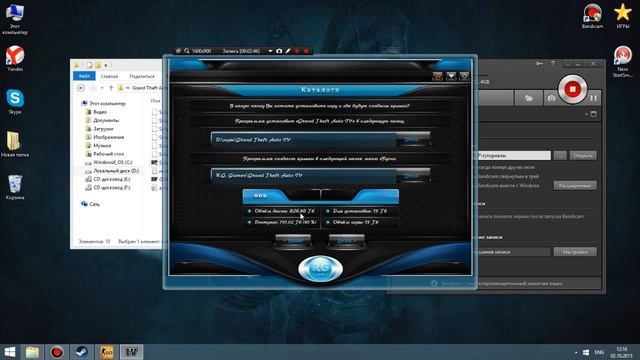Click the Skype desktop icon
Screen dimensions: 640x360
point(15,102)
